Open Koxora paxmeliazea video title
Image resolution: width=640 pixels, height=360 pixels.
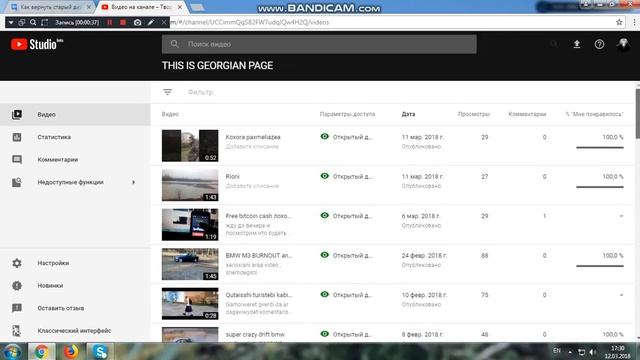coord(253,137)
